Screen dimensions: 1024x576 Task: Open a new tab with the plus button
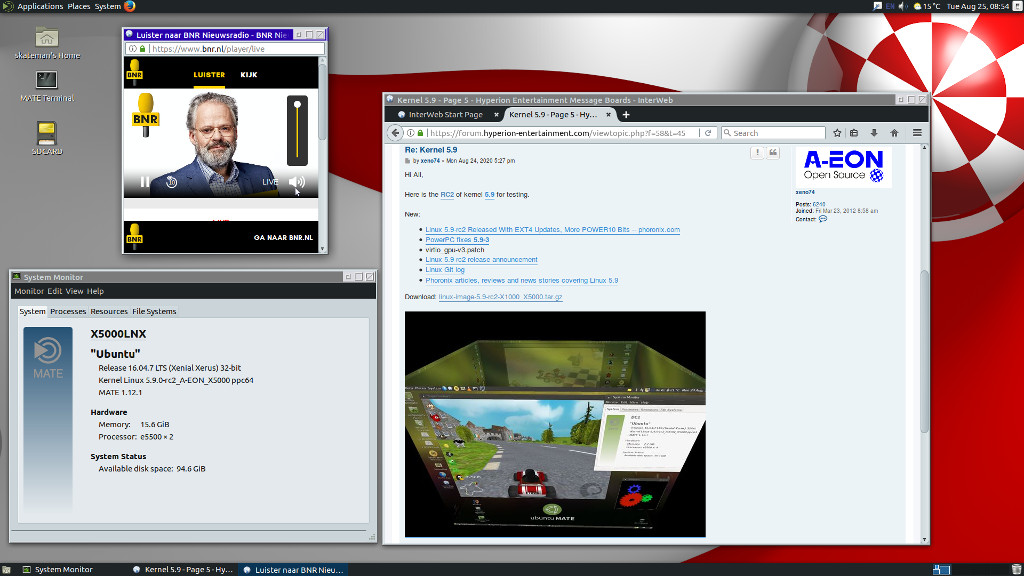(626, 115)
